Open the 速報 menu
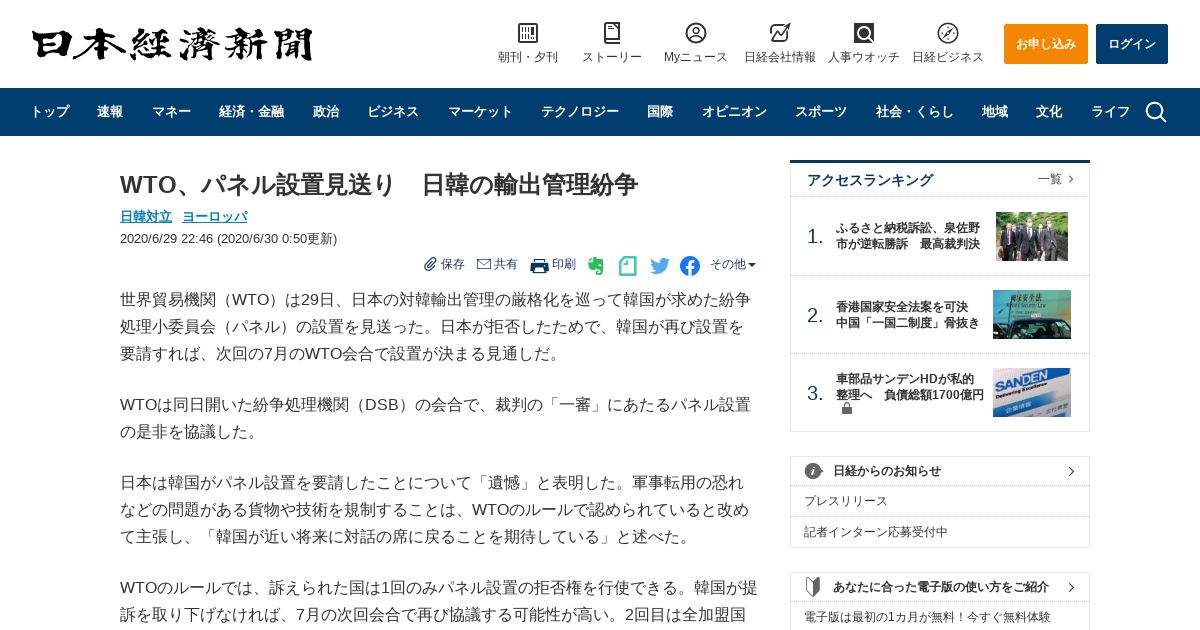Image resolution: width=1200 pixels, height=630 pixels. [110, 112]
